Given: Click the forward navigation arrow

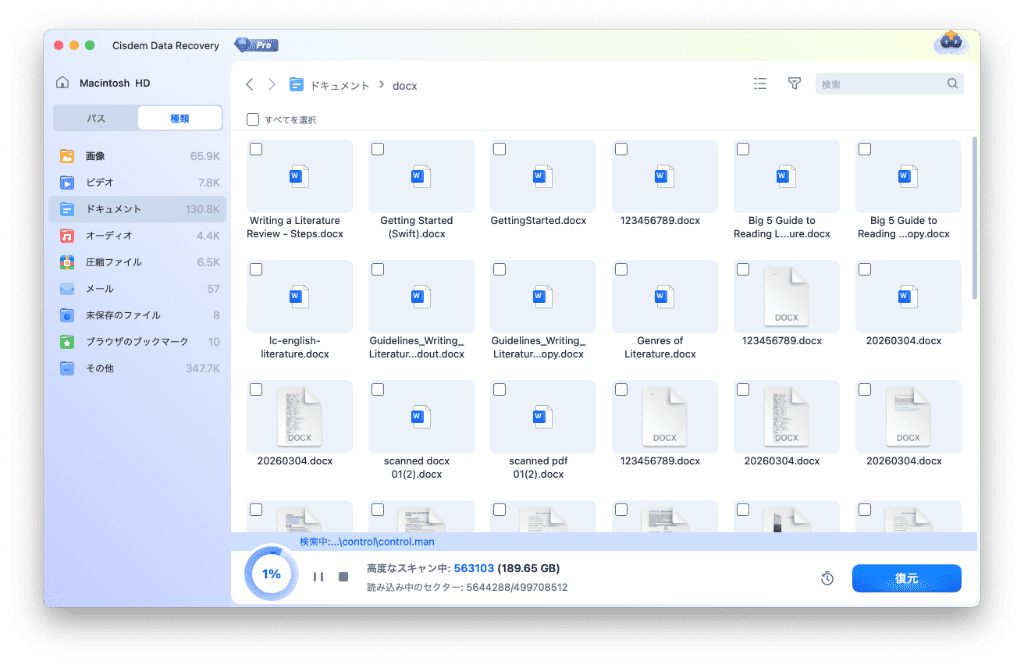Looking at the screenshot, I should point(271,85).
